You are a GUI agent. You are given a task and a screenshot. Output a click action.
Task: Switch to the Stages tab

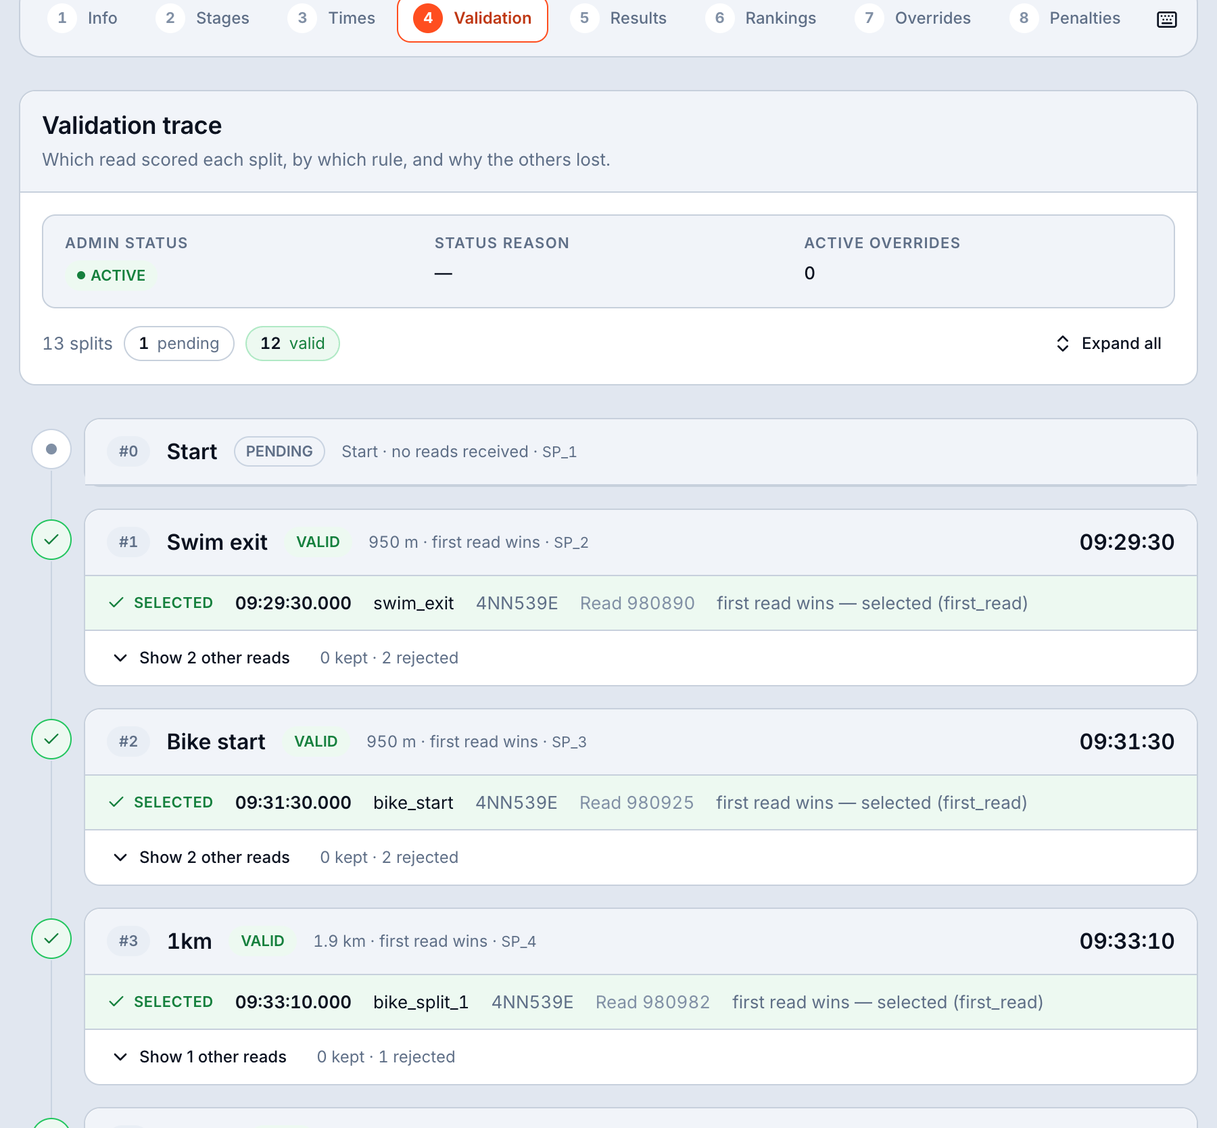click(x=204, y=18)
